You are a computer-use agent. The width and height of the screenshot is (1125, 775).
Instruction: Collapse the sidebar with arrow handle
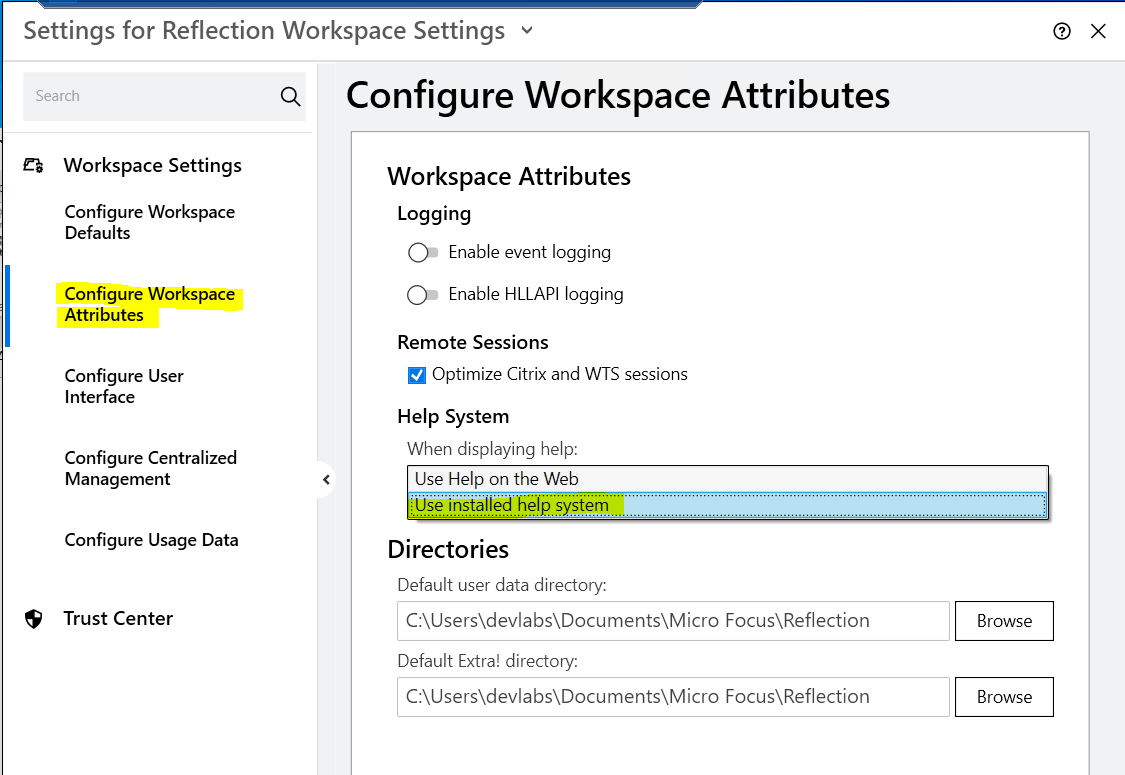coord(326,480)
